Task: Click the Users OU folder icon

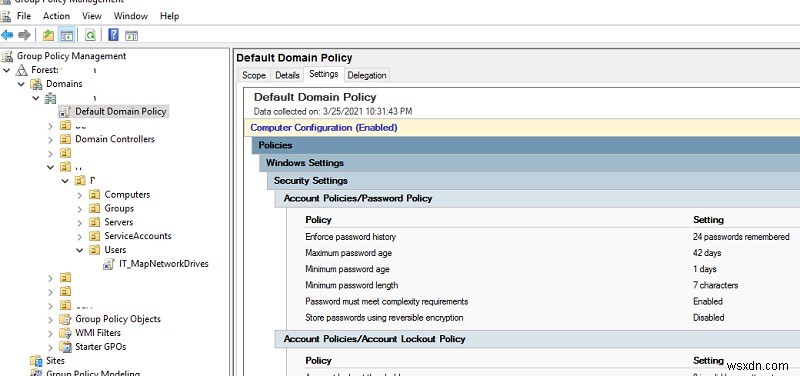Action: tap(94, 249)
